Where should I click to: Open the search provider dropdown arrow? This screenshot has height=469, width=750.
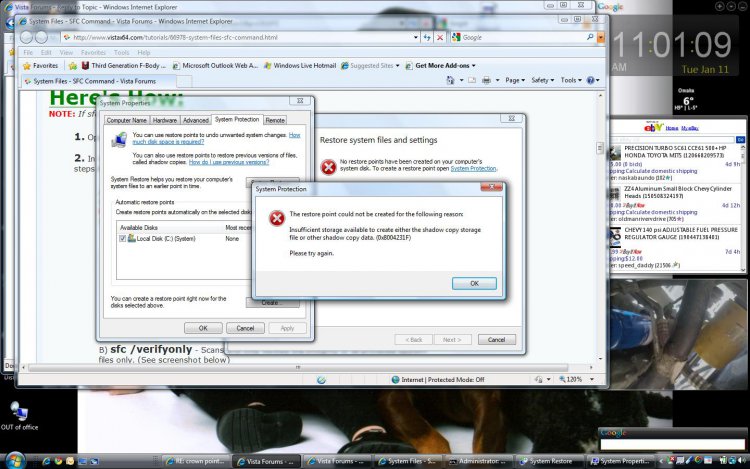click(600, 37)
